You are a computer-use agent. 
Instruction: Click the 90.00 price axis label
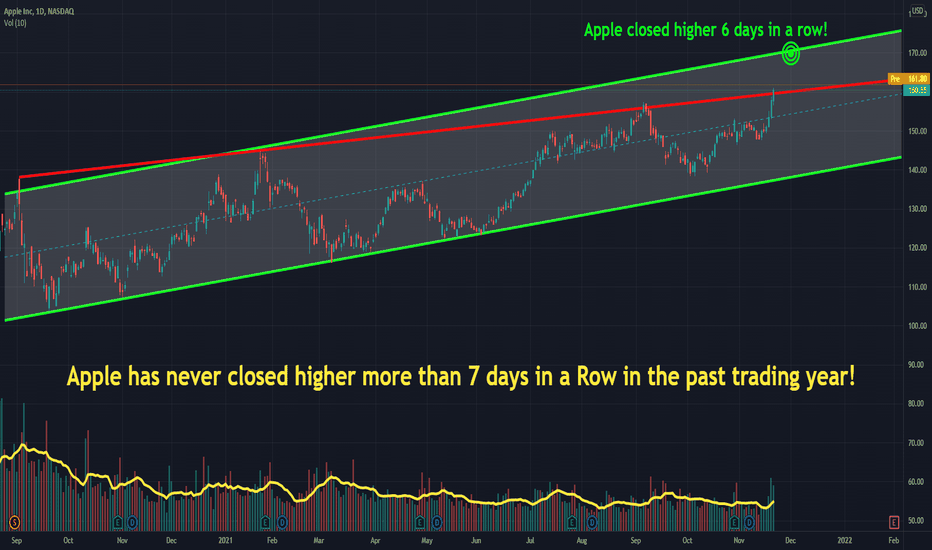[x=917, y=364]
